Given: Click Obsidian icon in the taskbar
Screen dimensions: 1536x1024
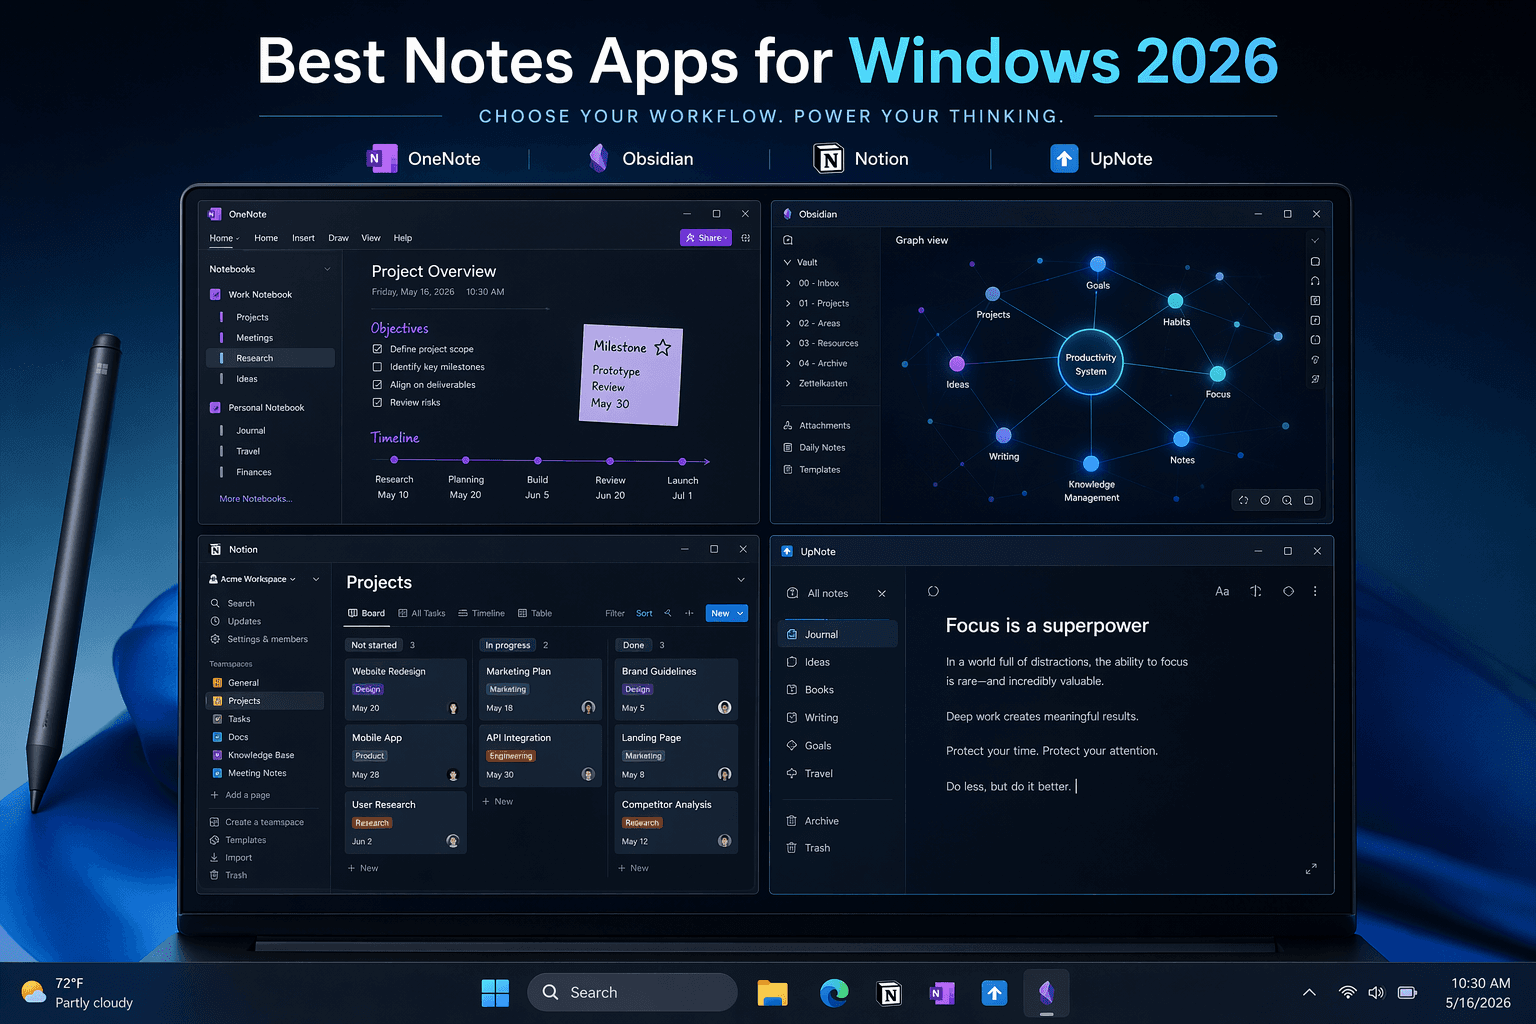Looking at the screenshot, I should click(1046, 992).
